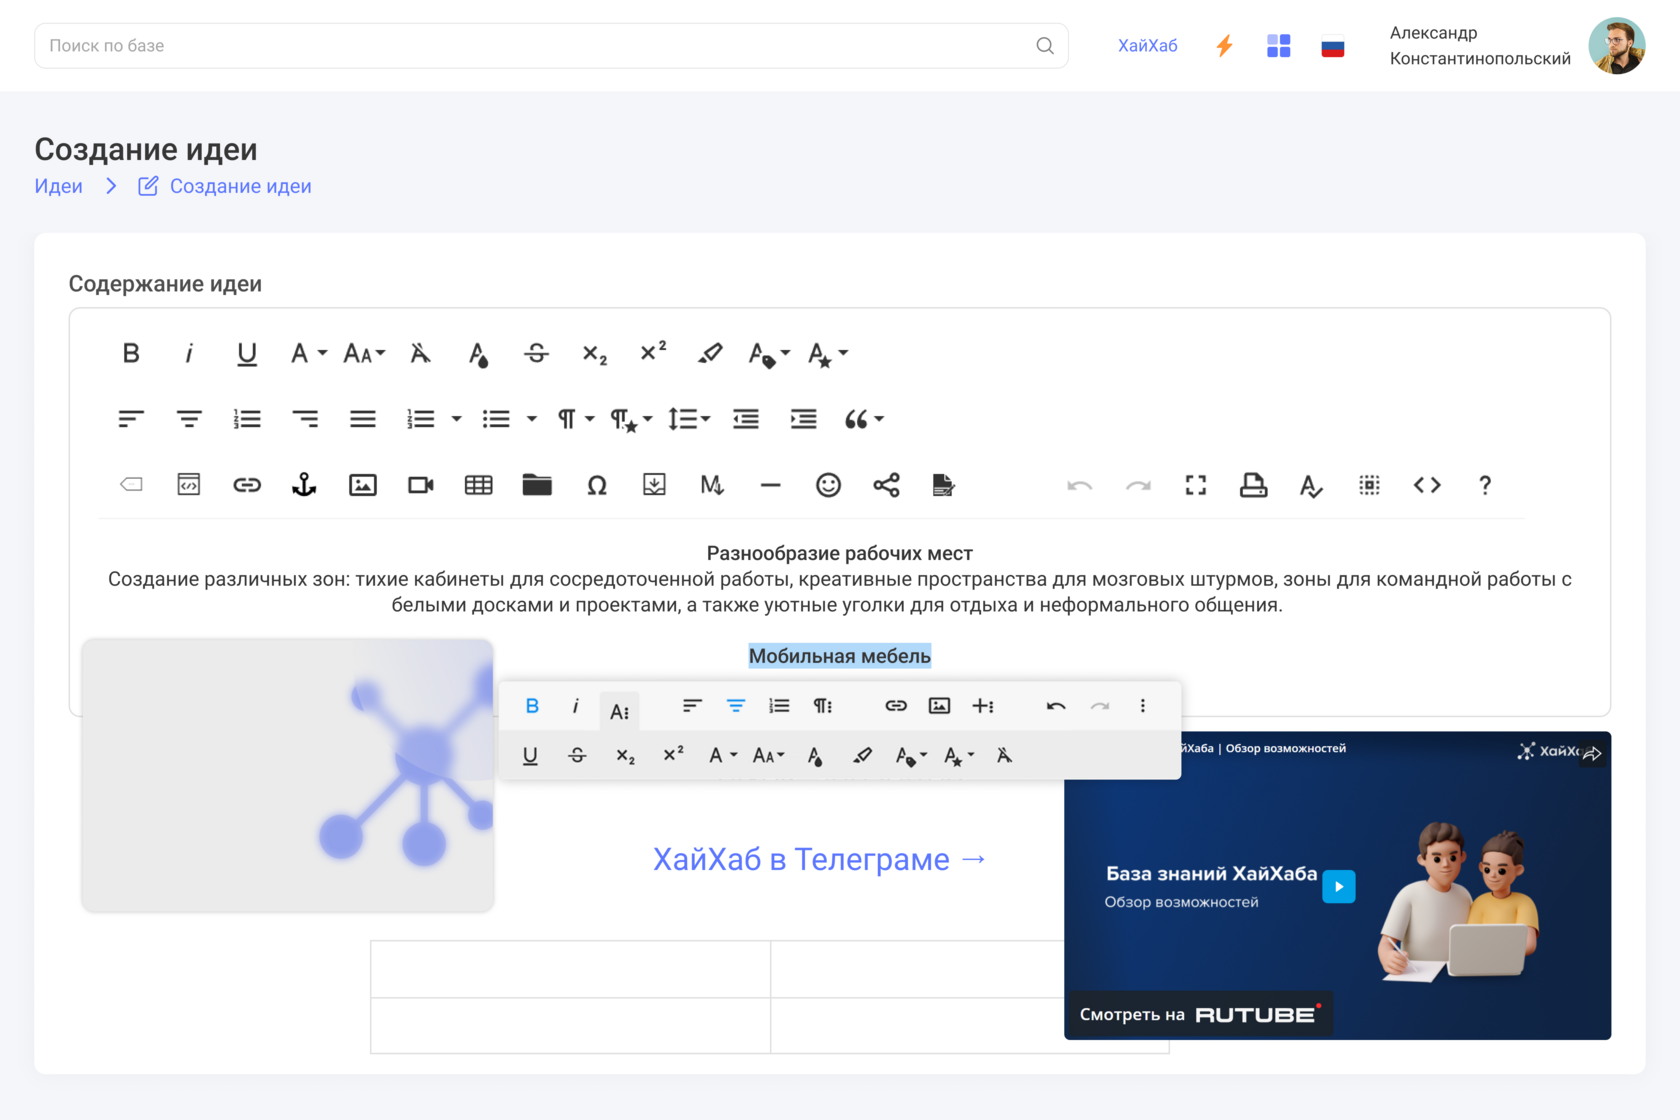The height and width of the screenshot is (1120, 1680).
Task: Toggle code view with the angle brackets icon
Action: click(x=1427, y=485)
